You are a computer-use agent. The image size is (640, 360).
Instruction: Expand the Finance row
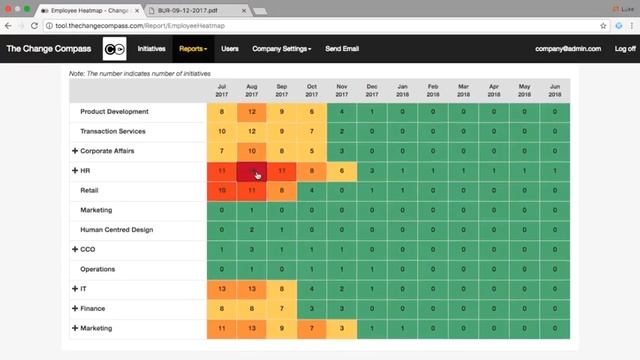pos(75,309)
